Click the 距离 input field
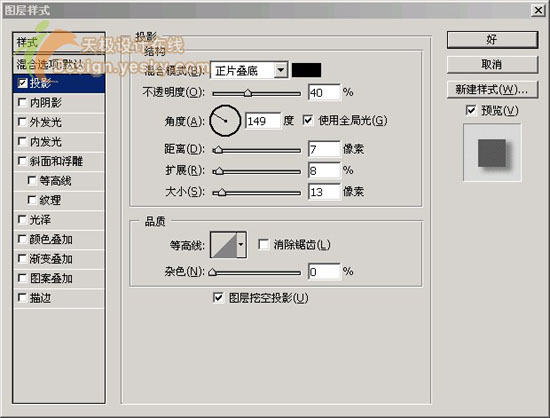The image size is (550, 418). [x=324, y=149]
